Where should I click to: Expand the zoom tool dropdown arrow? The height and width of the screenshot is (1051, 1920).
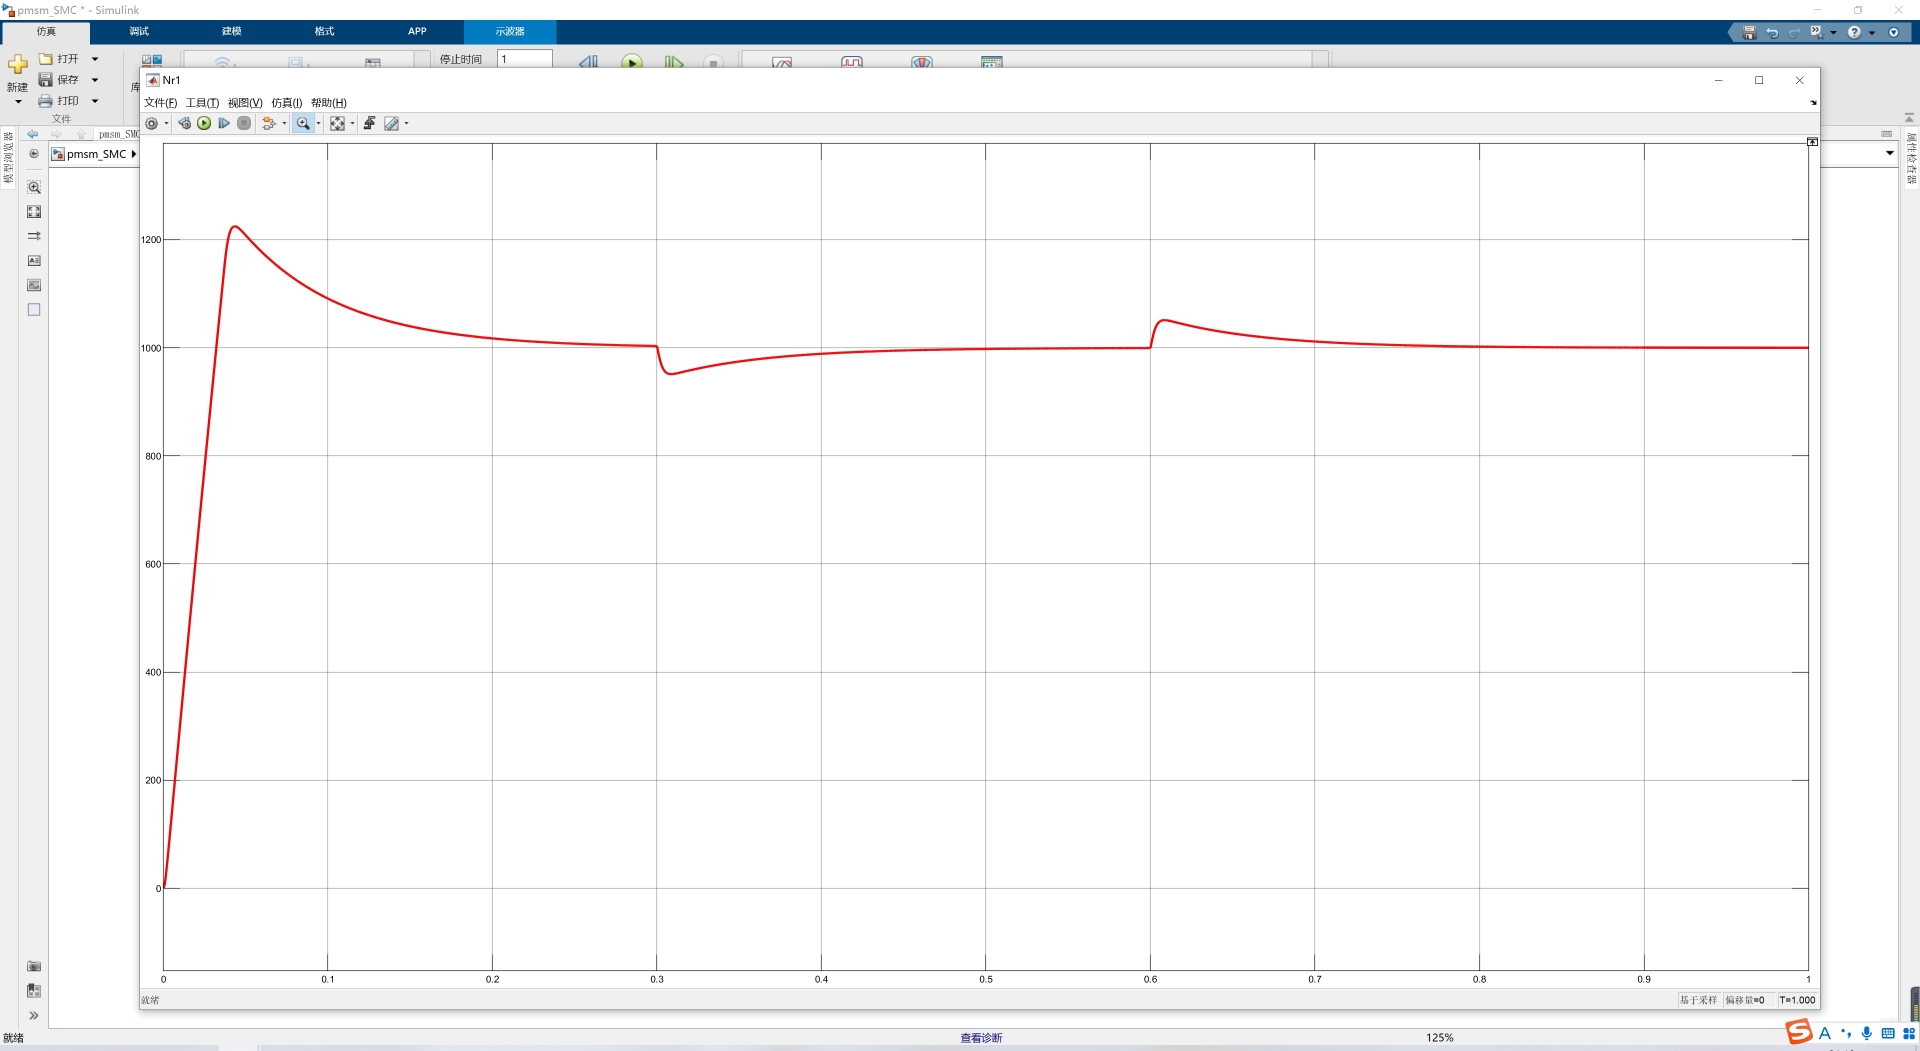318,124
